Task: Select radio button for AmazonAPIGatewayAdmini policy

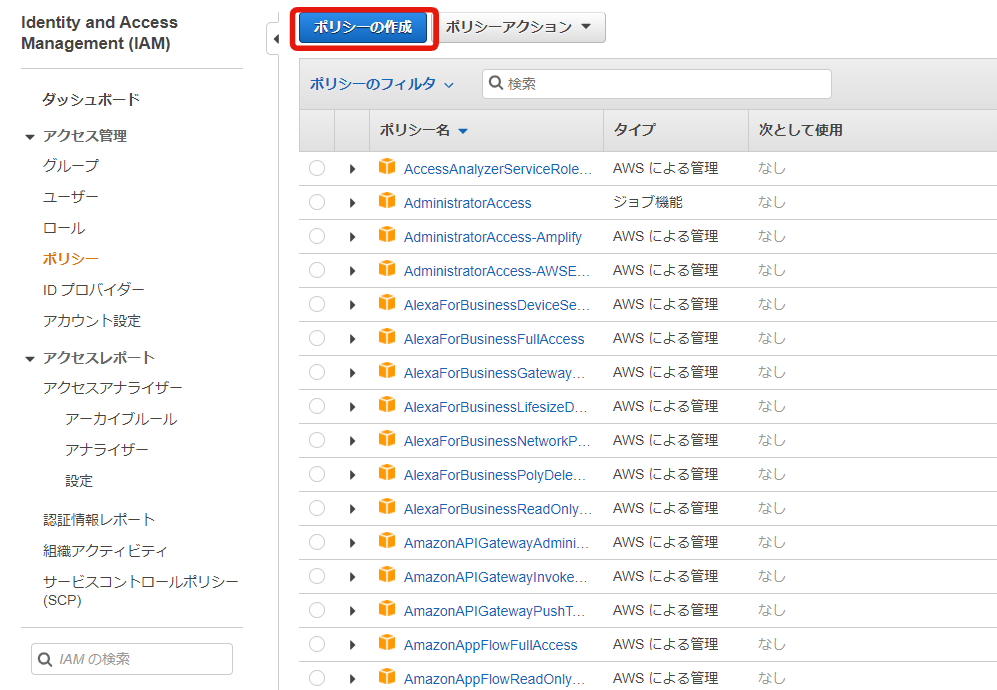Action: 317,542
